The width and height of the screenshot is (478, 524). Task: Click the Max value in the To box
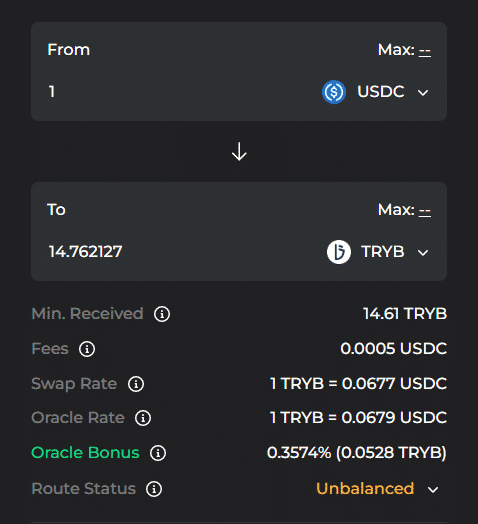point(425,211)
